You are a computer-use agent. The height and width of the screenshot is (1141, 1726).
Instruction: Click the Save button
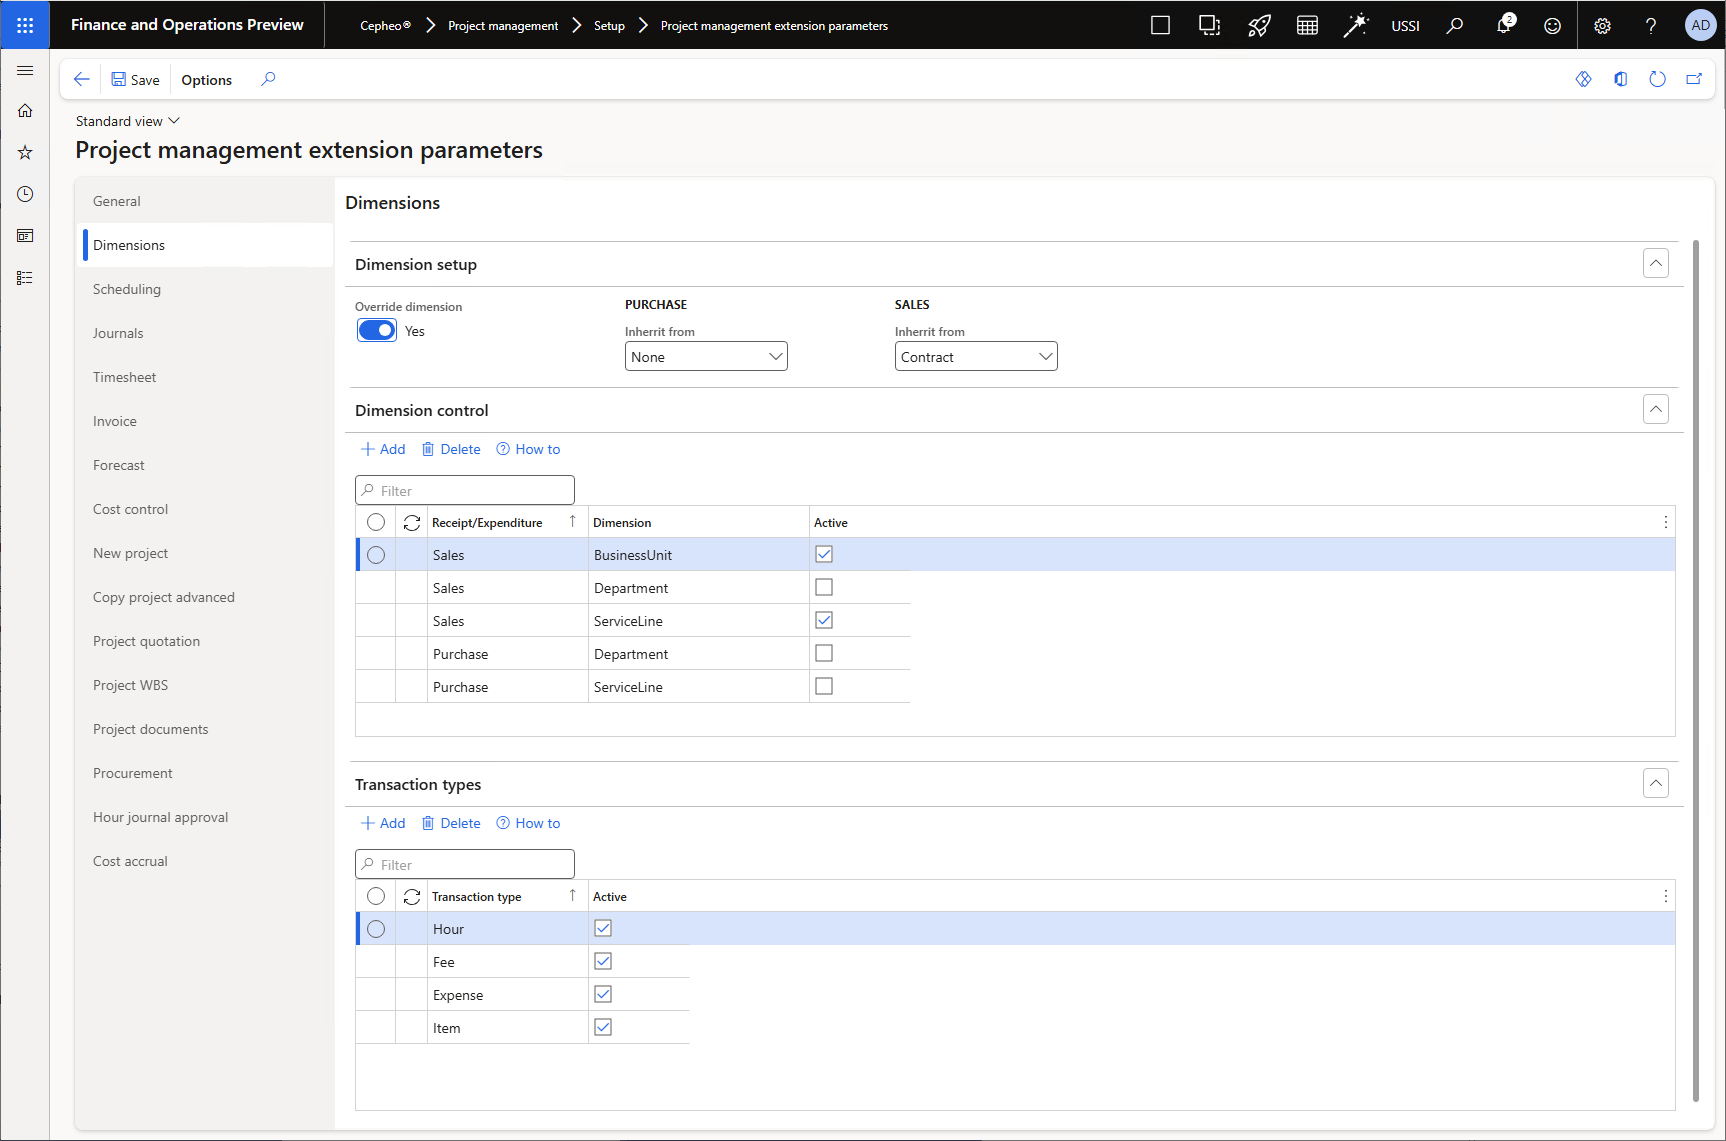[x=135, y=80]
